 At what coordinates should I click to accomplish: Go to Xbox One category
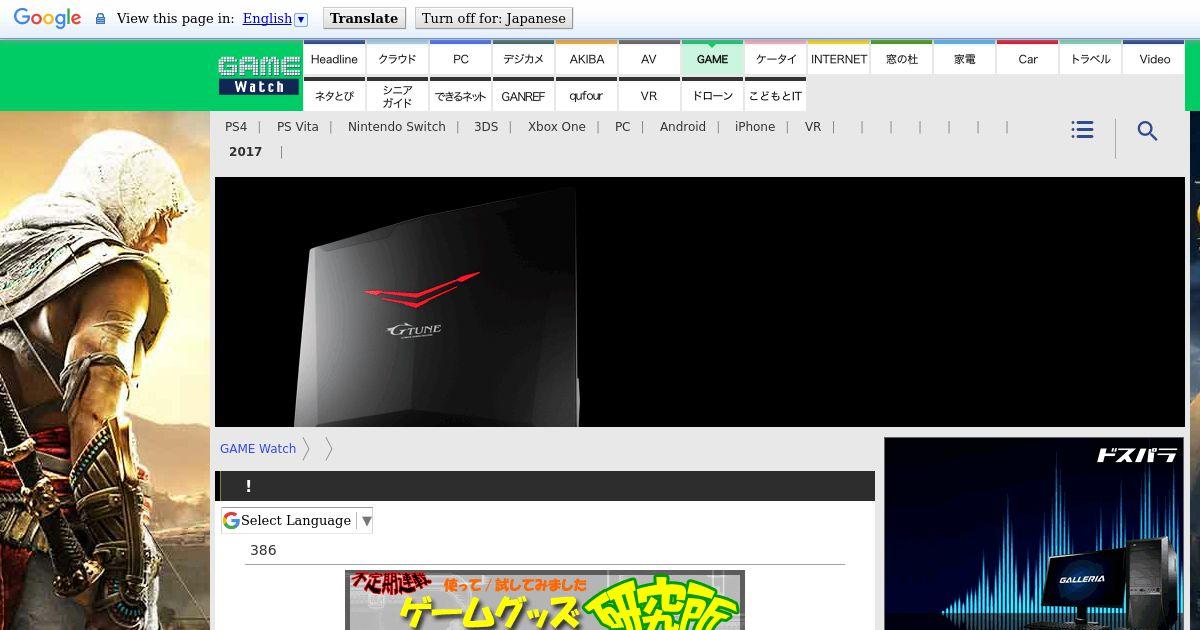point(557,127)
